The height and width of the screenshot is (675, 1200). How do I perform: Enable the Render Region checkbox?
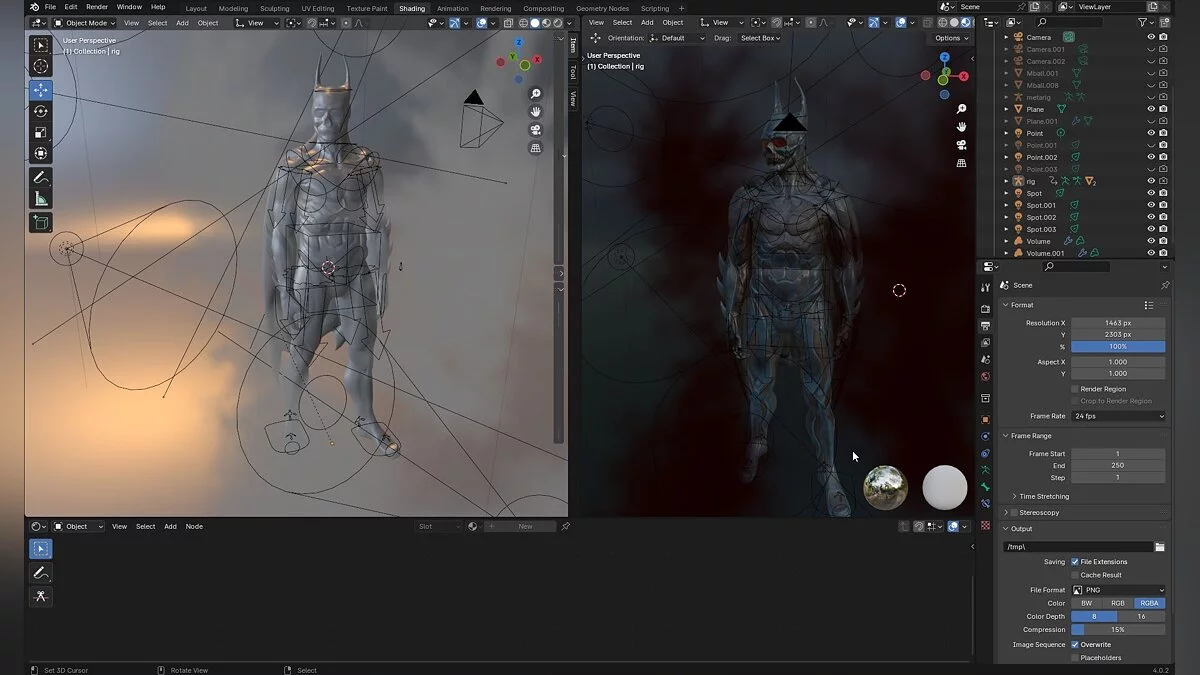click(x=1075, y=389)
